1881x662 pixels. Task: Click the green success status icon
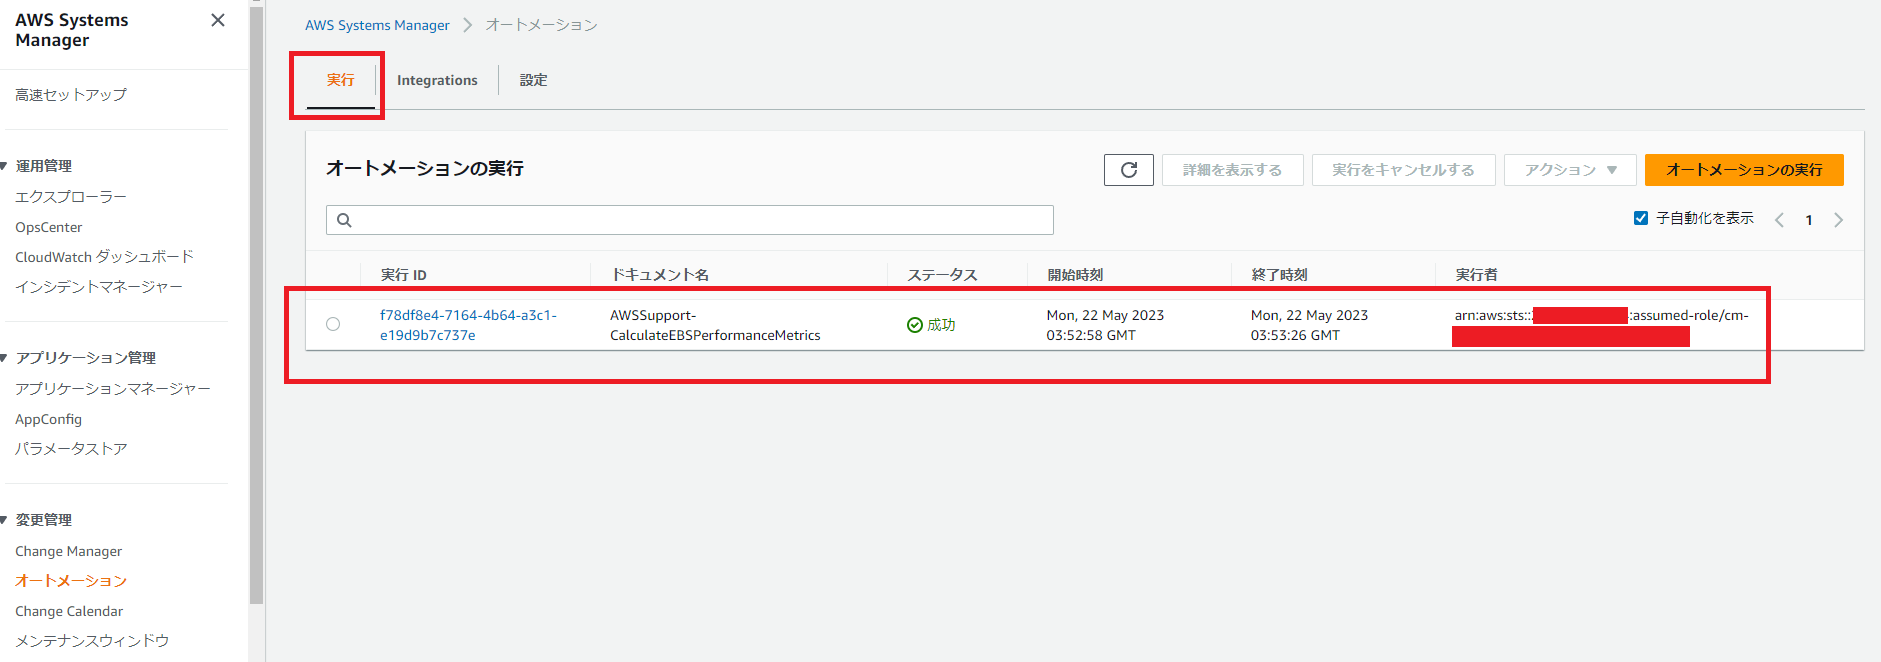914,325
